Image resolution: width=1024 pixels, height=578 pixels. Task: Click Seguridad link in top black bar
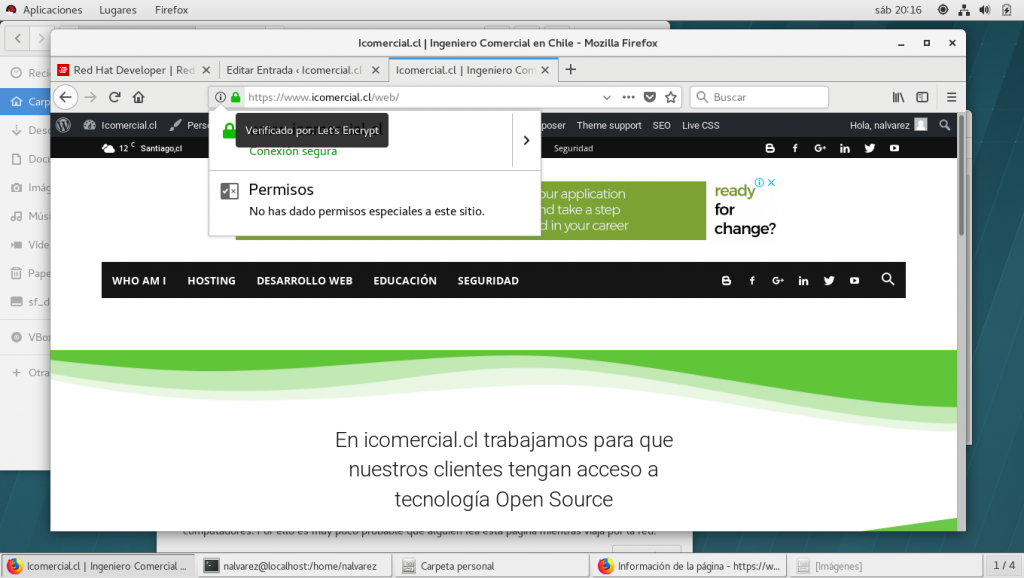click(x=573, y=148)
